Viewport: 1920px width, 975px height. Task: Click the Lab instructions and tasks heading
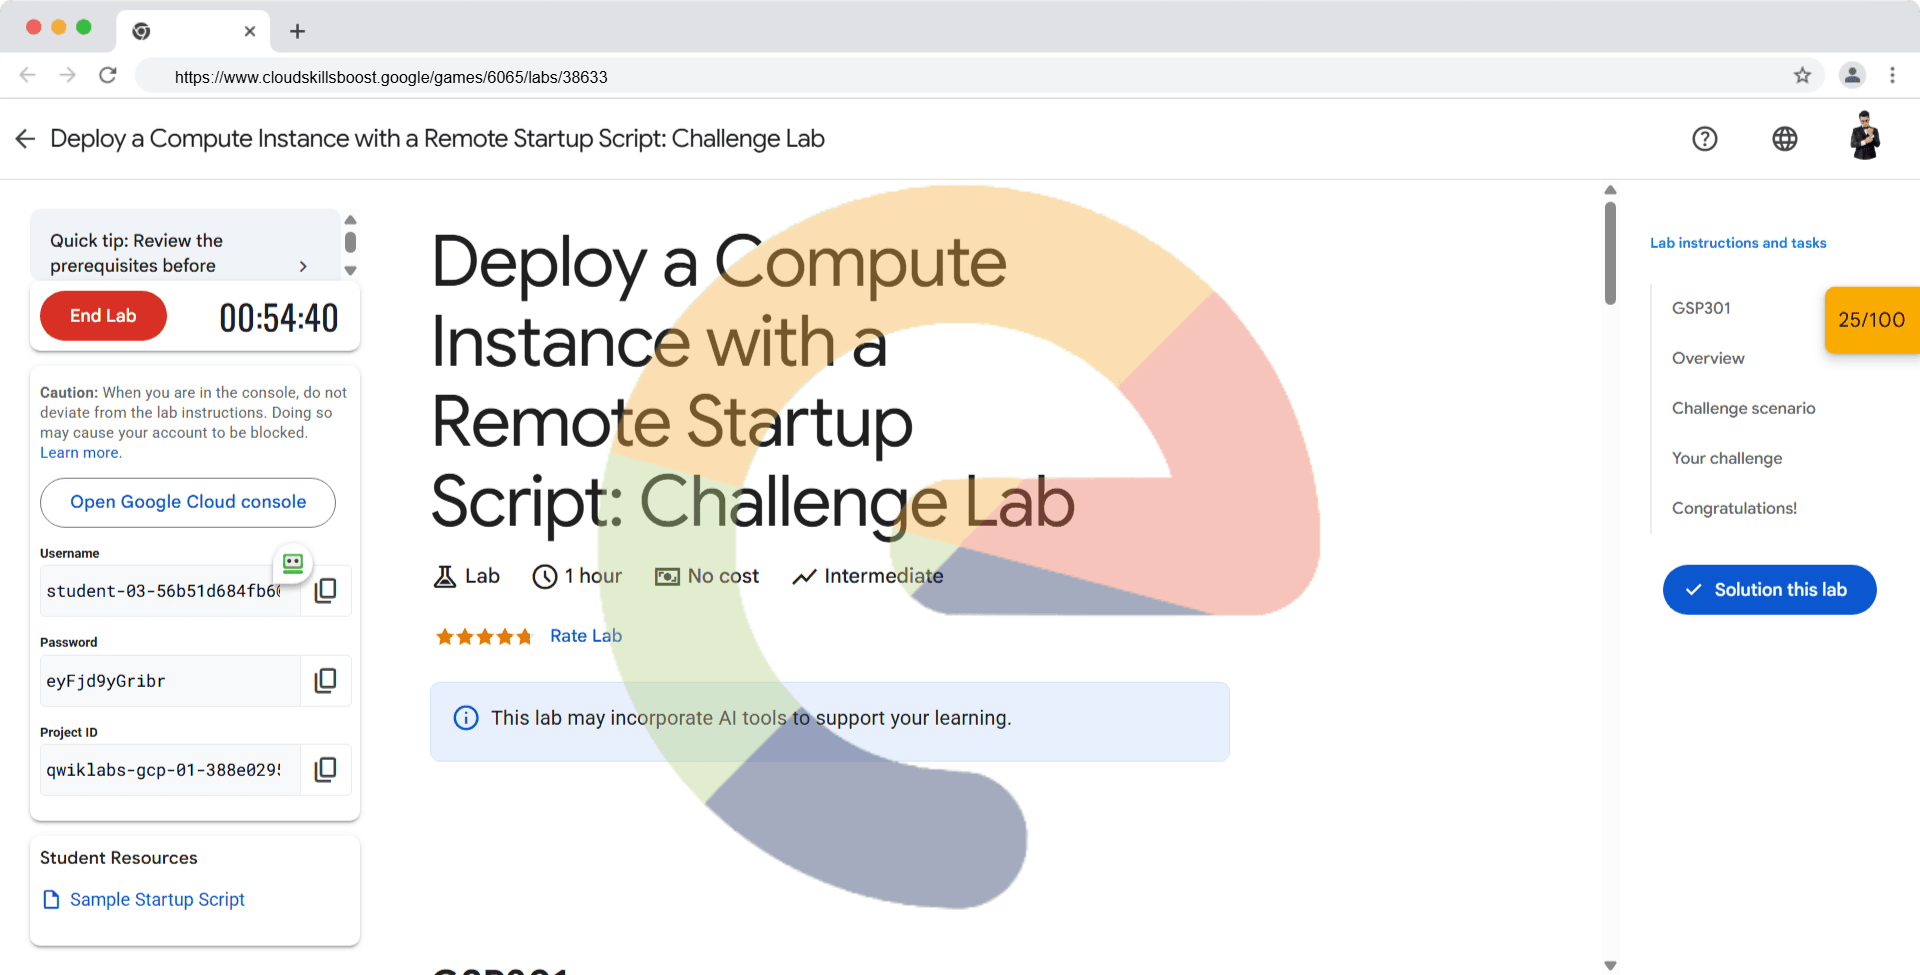(1738, 243)
